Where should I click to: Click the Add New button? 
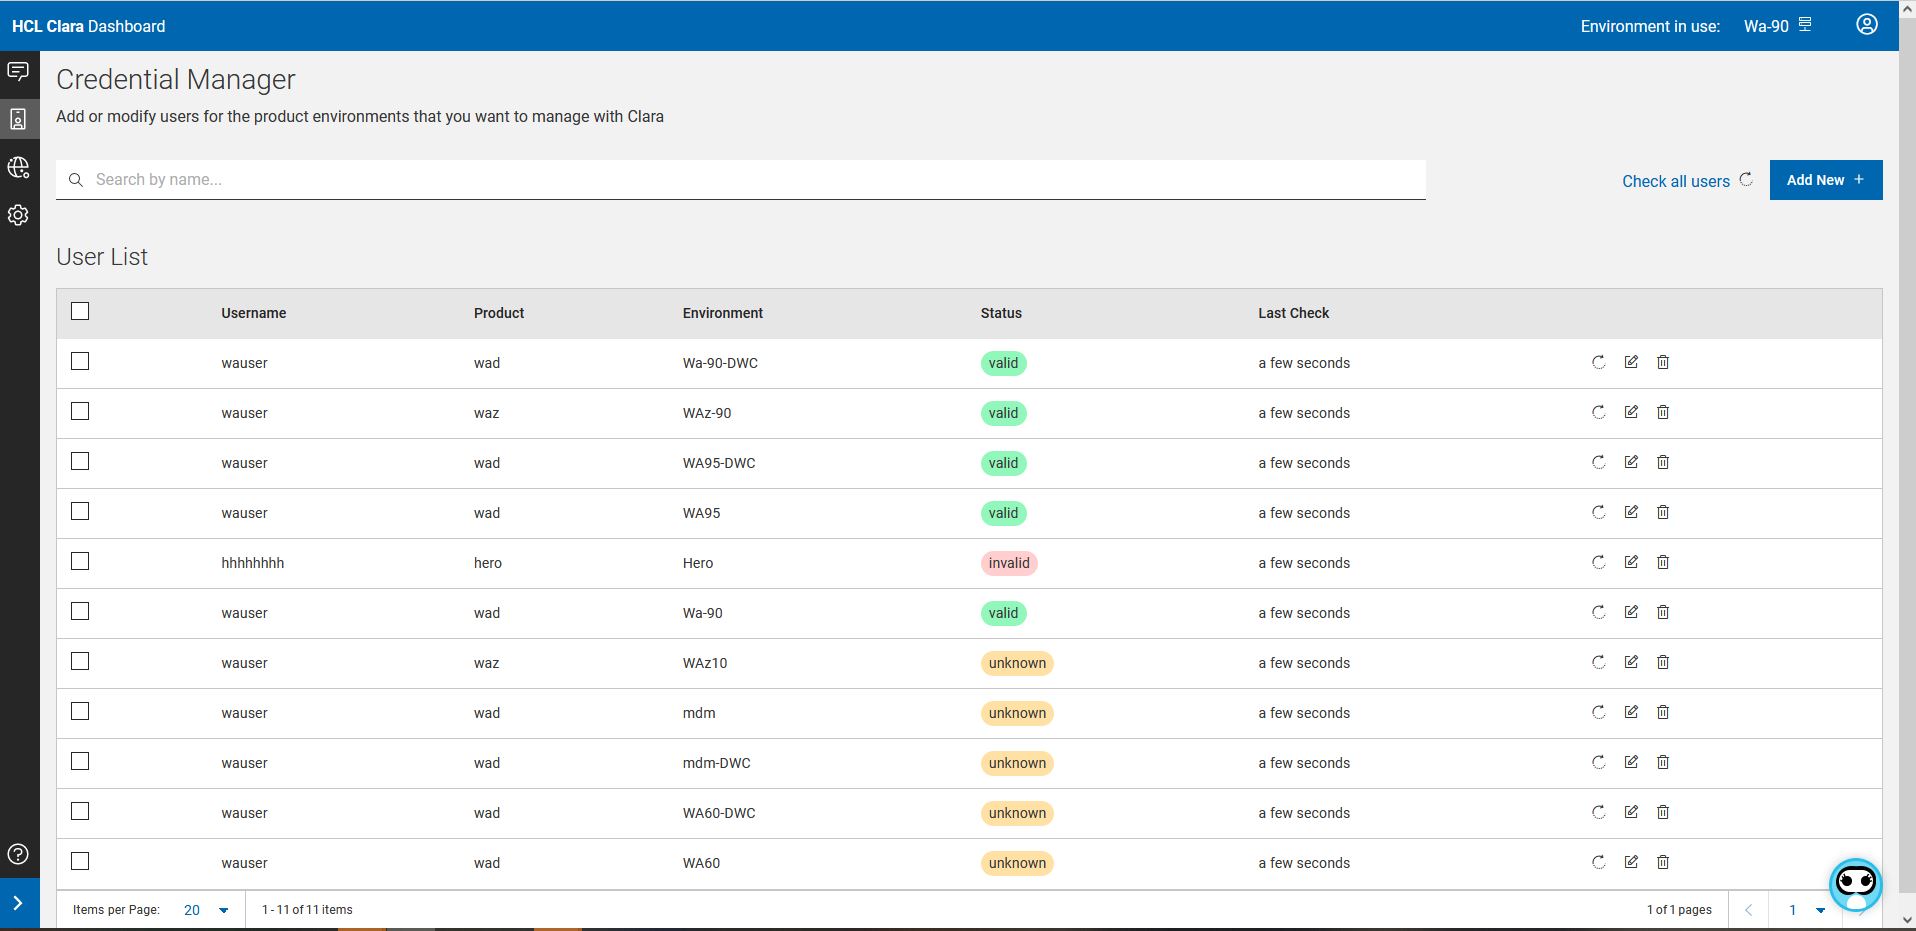[1825, 180]
